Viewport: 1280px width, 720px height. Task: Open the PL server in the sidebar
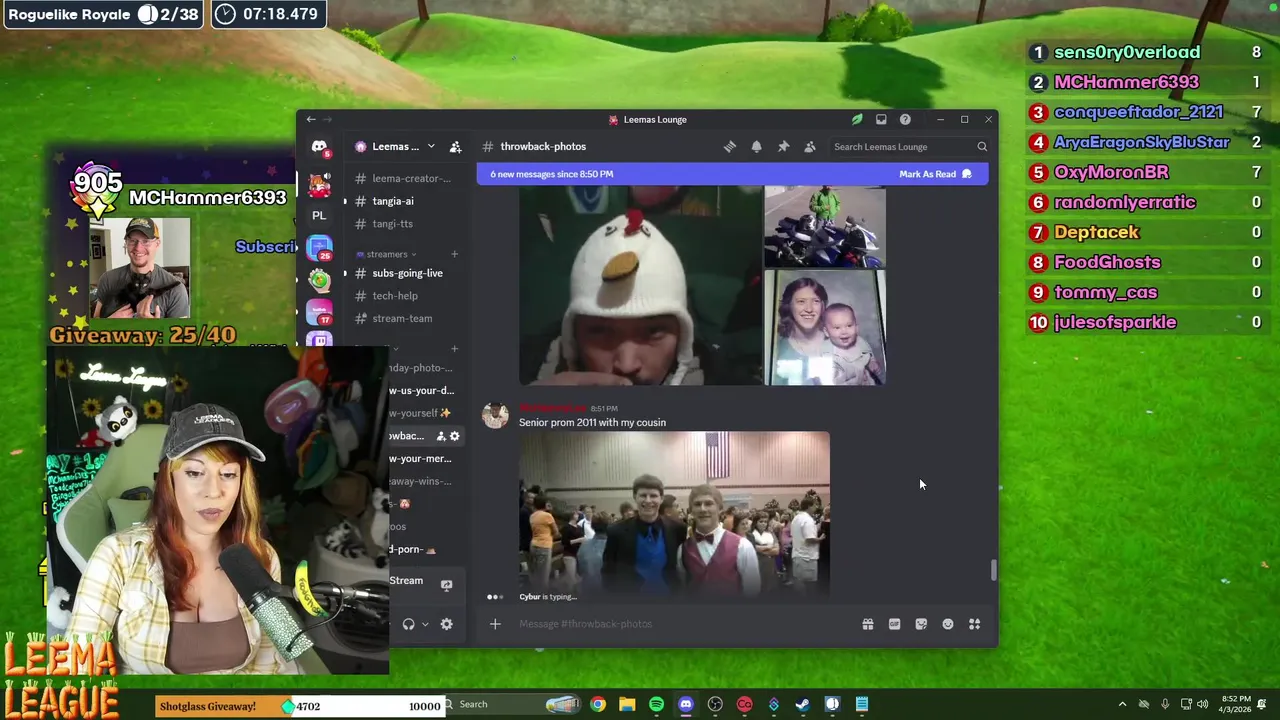319,216
